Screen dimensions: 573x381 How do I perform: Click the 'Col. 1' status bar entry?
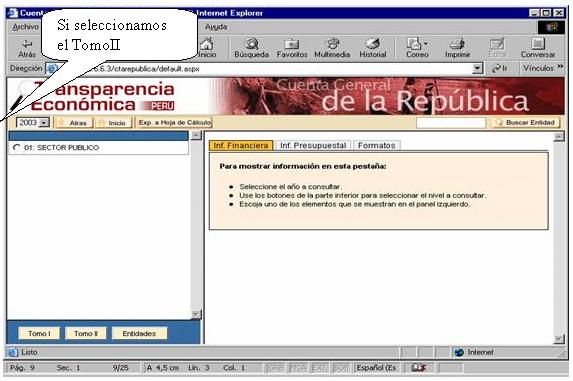point(234,367)
